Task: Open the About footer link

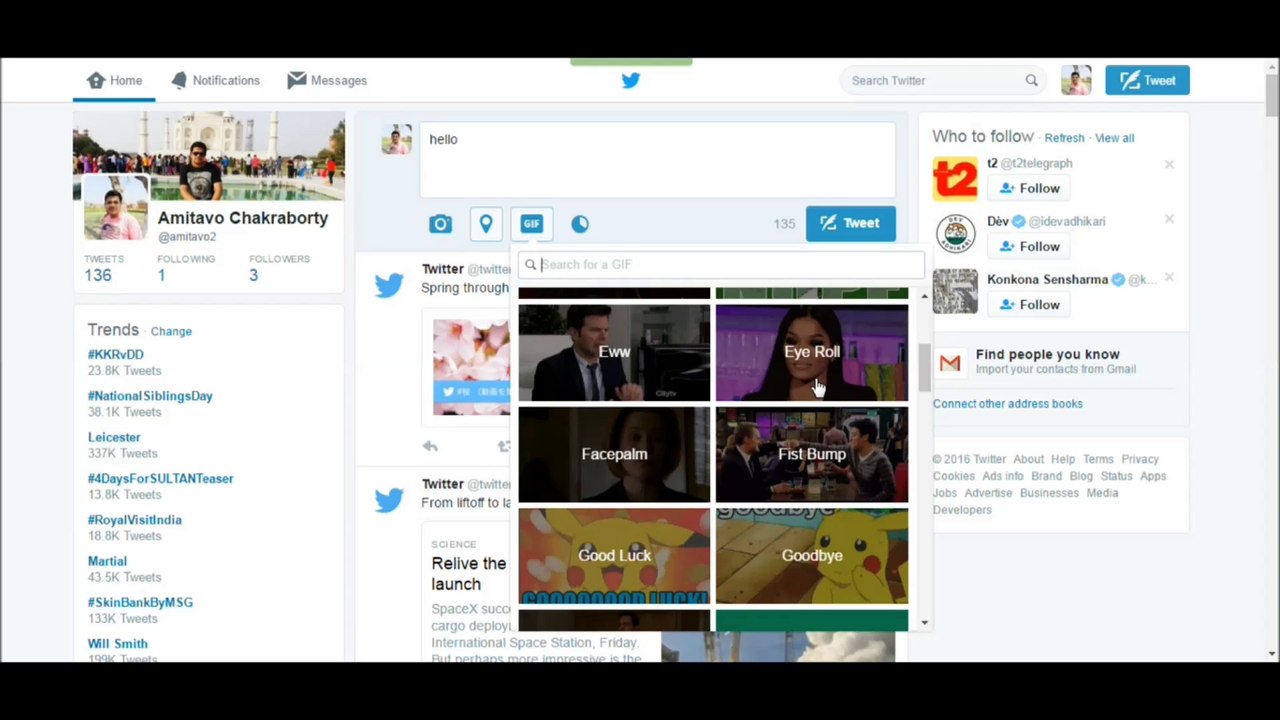Action: [1028, 459]
